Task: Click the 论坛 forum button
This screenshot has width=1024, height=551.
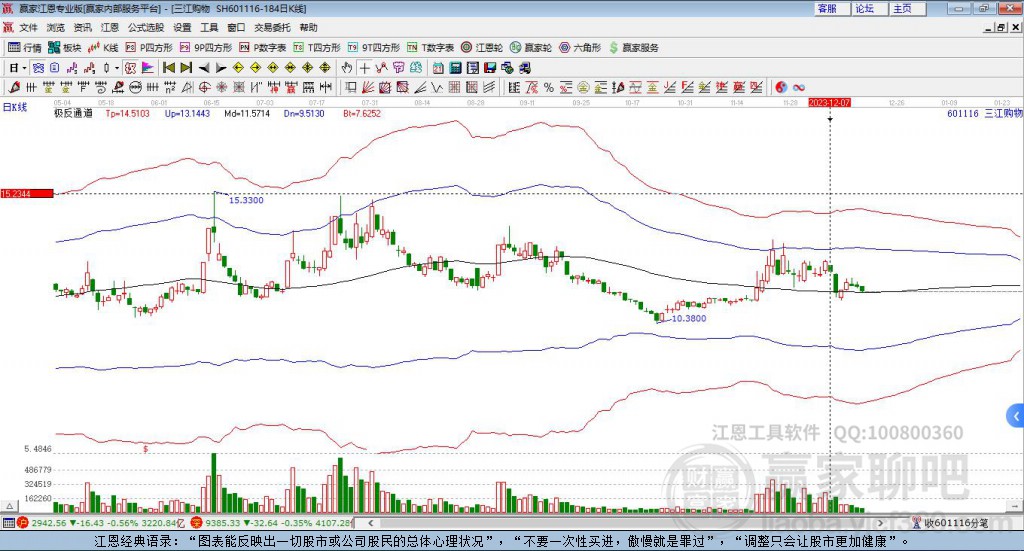Action: pos(869,8)
